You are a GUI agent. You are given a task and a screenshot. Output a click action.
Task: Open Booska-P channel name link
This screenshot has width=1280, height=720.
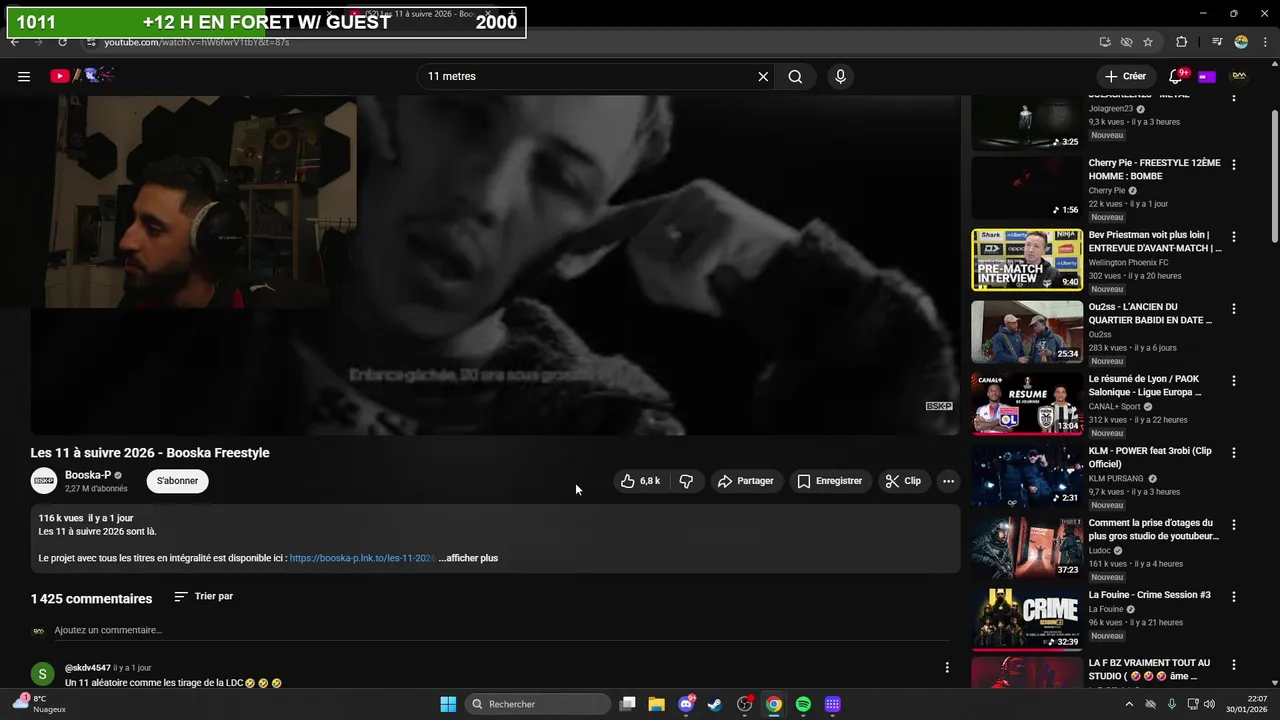point(88,475)
